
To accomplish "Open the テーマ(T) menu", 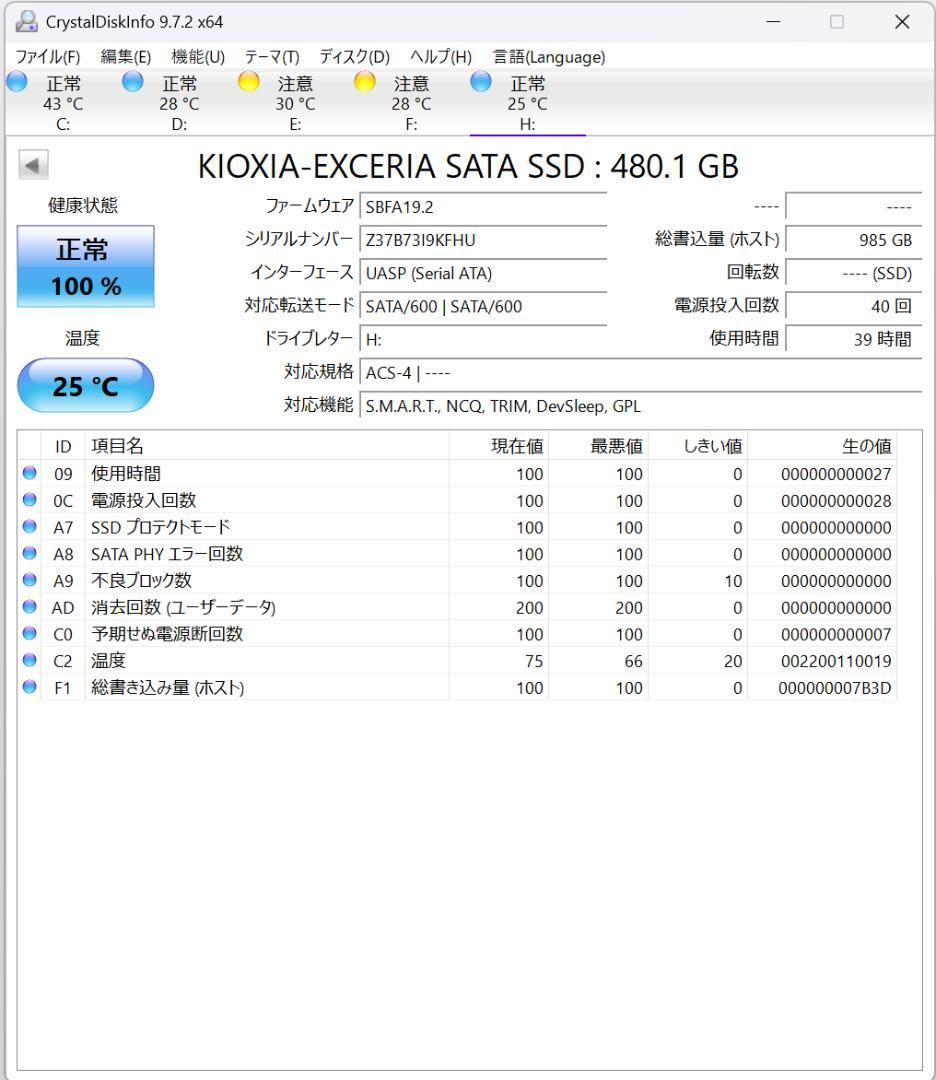I will (272, 56).
